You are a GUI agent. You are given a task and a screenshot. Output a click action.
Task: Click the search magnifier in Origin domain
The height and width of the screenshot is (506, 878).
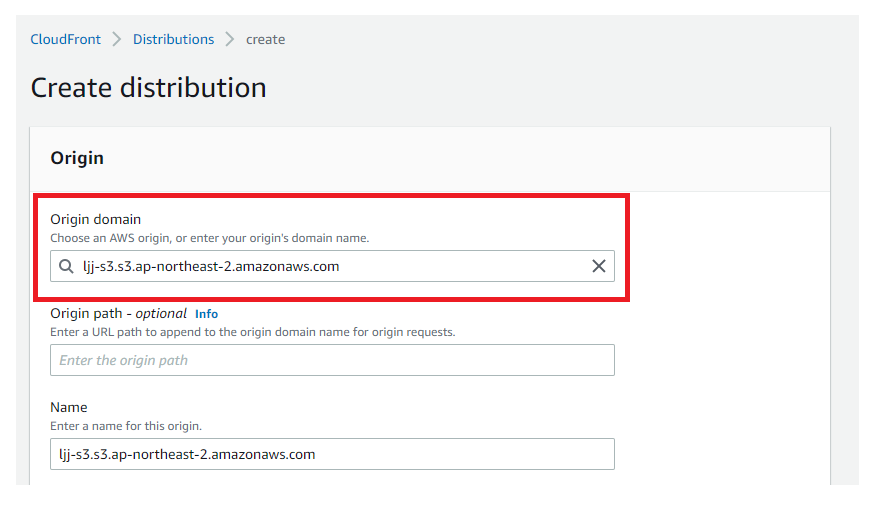tap(66, 266)
